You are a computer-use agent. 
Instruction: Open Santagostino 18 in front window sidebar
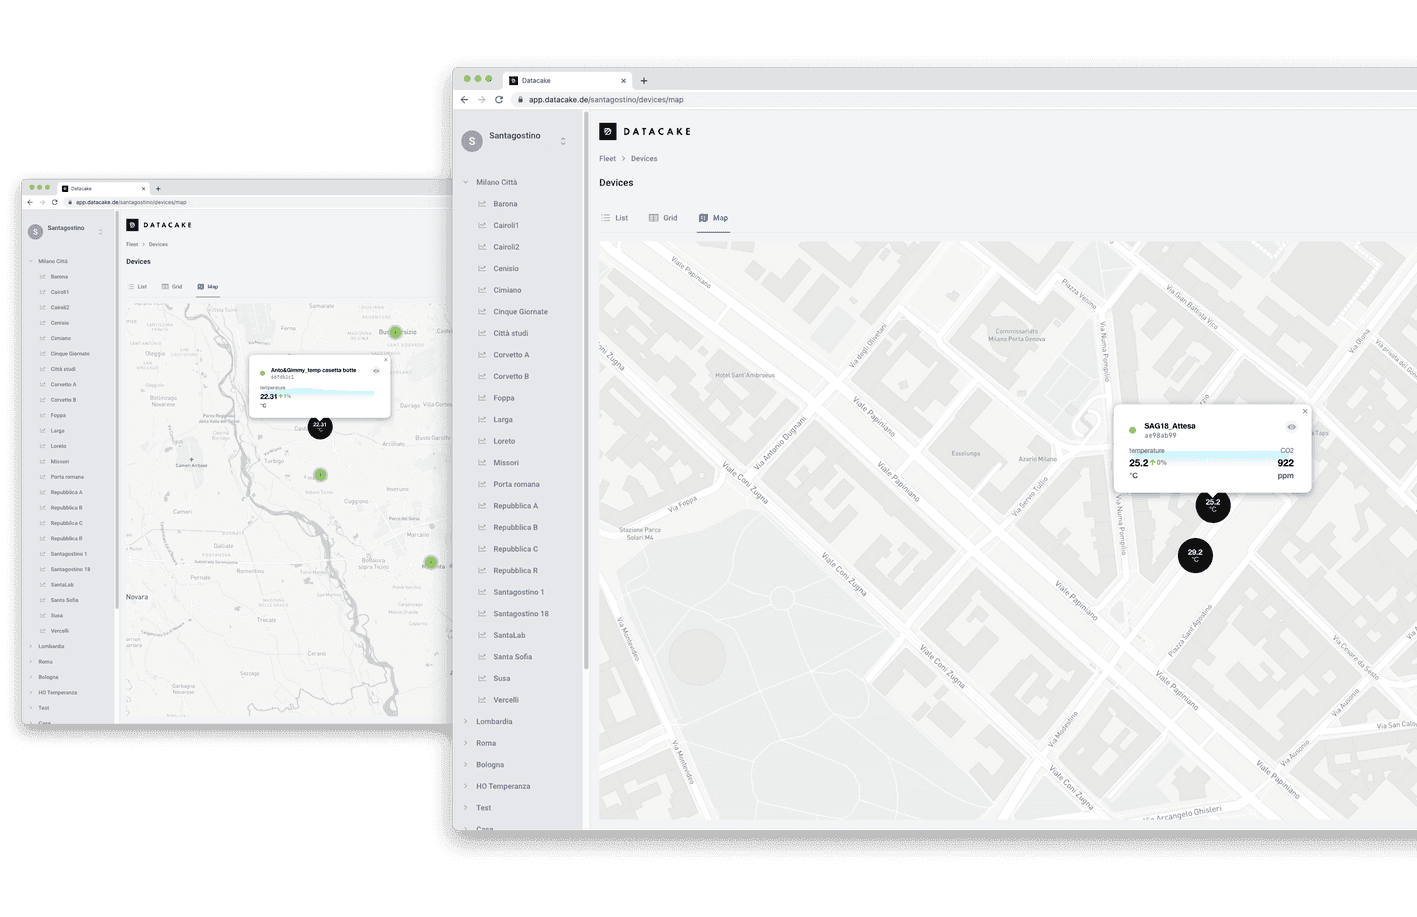click(520, 614)
